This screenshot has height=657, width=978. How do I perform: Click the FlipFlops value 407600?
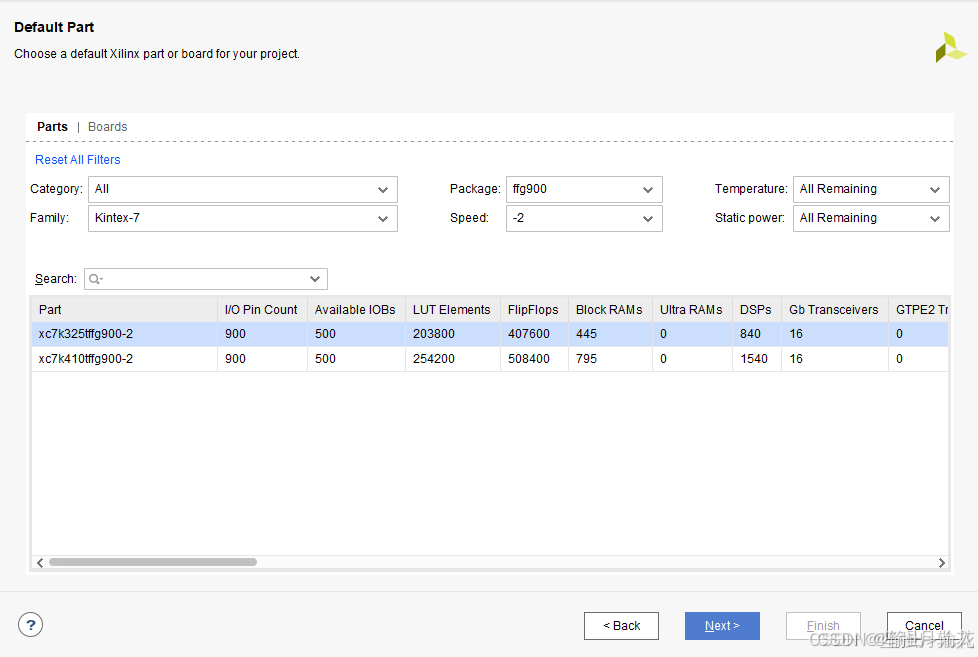(x=529, y=334)
